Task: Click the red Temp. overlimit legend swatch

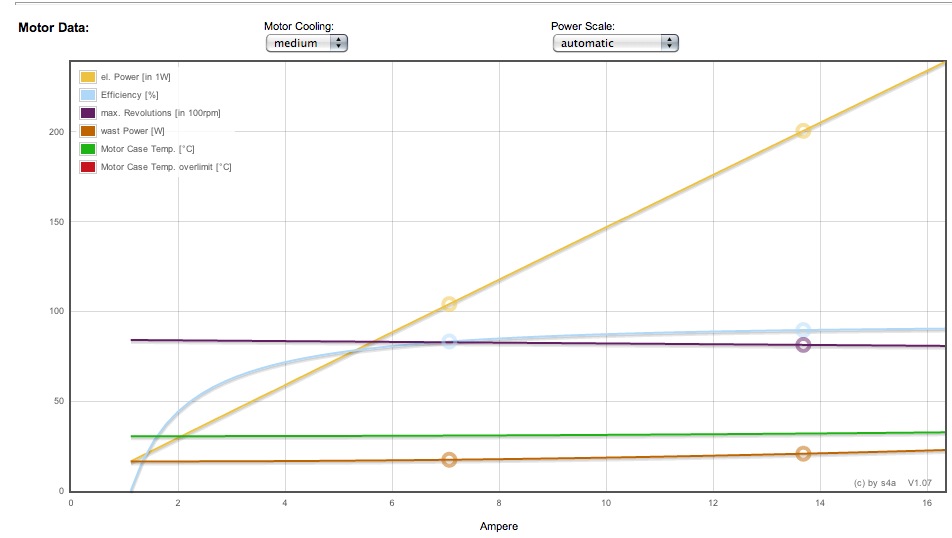Action: click(x=88, y=167)
